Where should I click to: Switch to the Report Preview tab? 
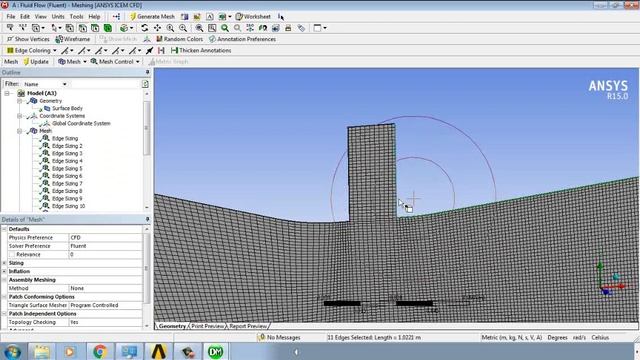(x=248, y=326)
